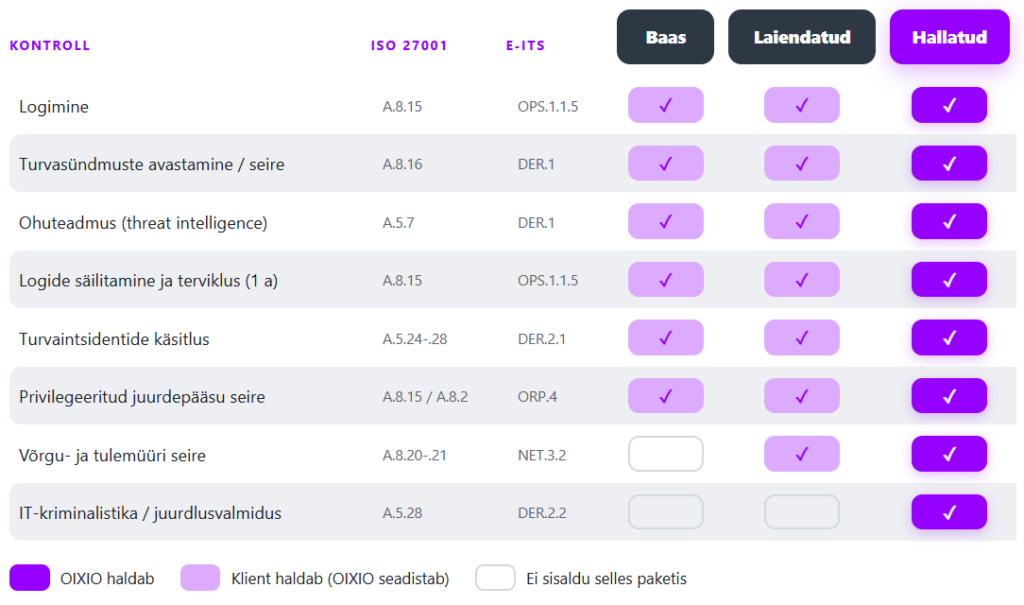Click Võrgu- ja tulemüüri seire Laiendatud checkmark
Viewport: 1024px width, 605px height.
point(801,454)
